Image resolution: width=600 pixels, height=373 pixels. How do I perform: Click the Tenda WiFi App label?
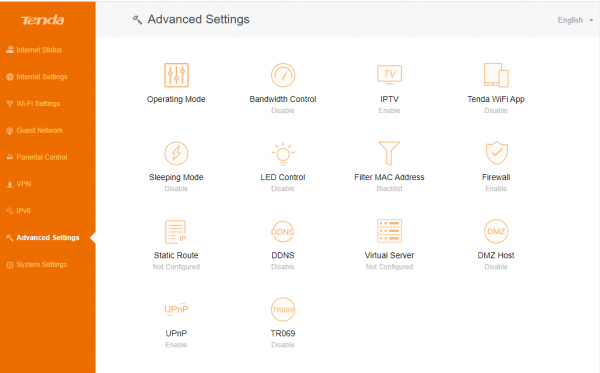[496, 99]
